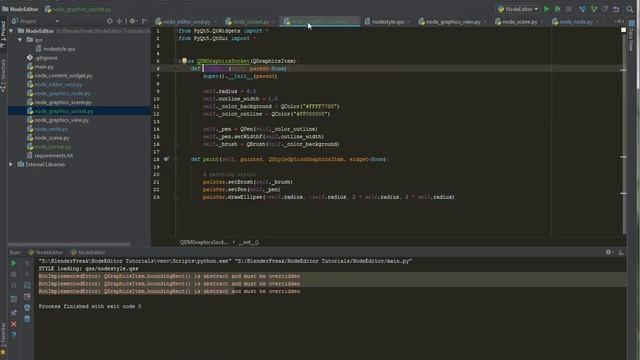Screen dimensions: 640x360
Task: Toggle the 1: Project side tool window
Action: (3, 33)
